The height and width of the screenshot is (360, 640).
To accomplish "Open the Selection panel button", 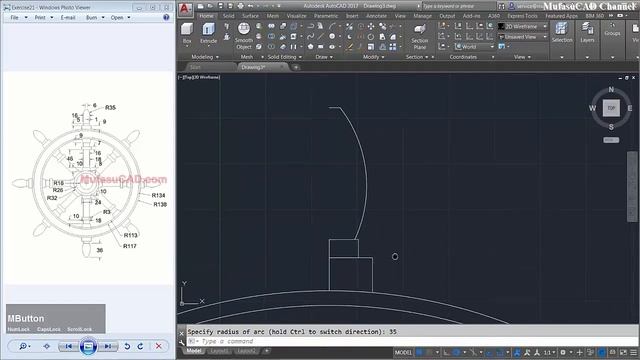I will coord(562,33).
